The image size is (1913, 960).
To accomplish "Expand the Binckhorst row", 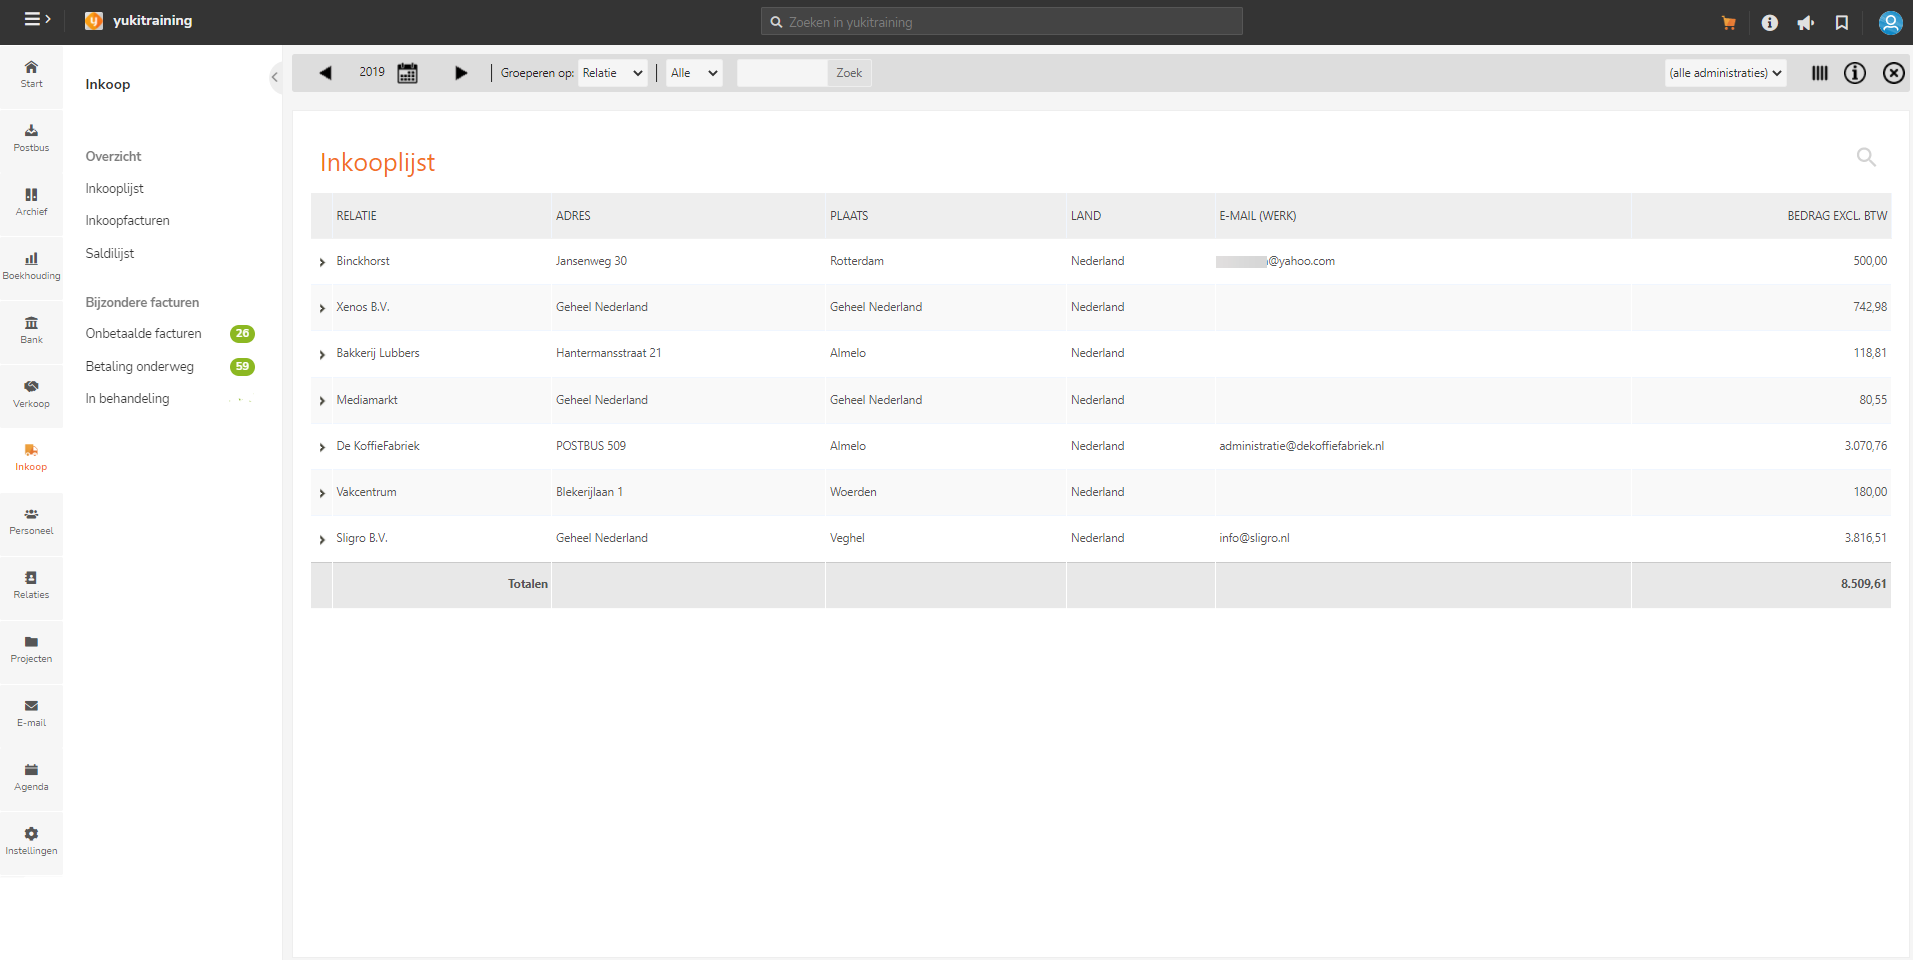I will [x=322, y=262].
